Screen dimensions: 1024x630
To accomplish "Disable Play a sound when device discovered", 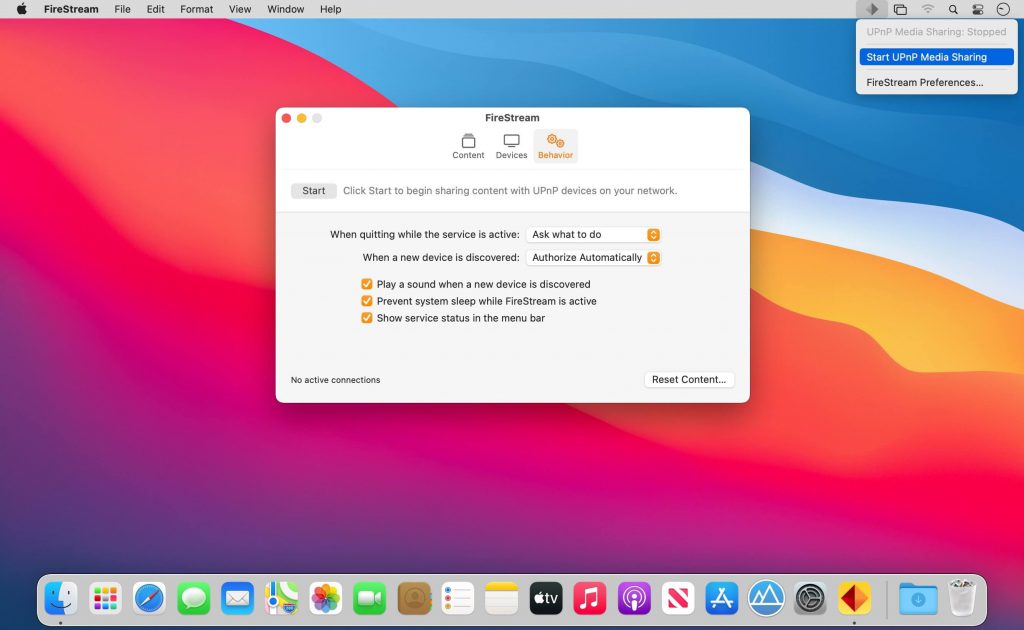I will [367, 284].
